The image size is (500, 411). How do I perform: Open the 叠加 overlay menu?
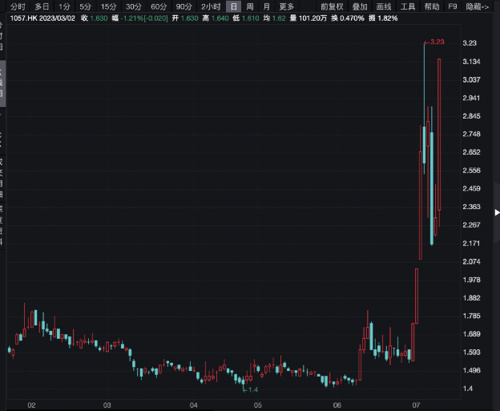click(360, 6)
